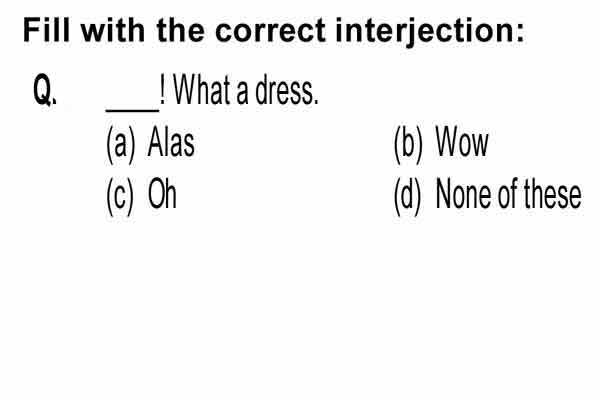Click the (a) option marker
The image size is (600, 400).
click(x=121, y=145)
